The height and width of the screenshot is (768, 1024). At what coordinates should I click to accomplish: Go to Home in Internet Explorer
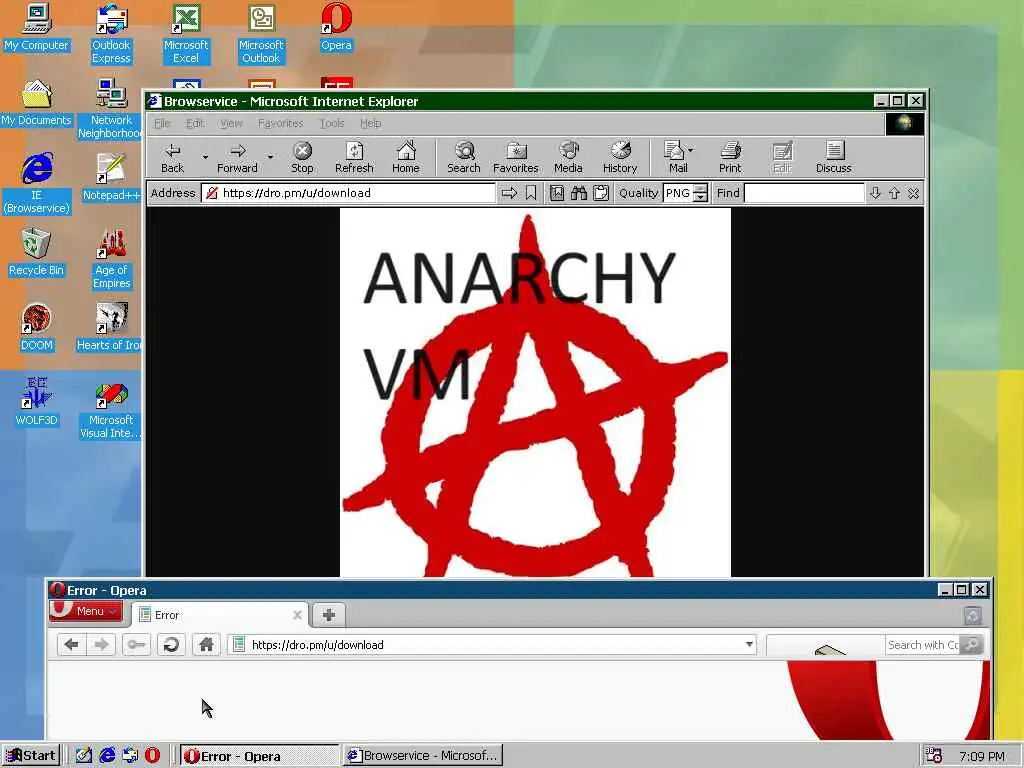(406, 157)
